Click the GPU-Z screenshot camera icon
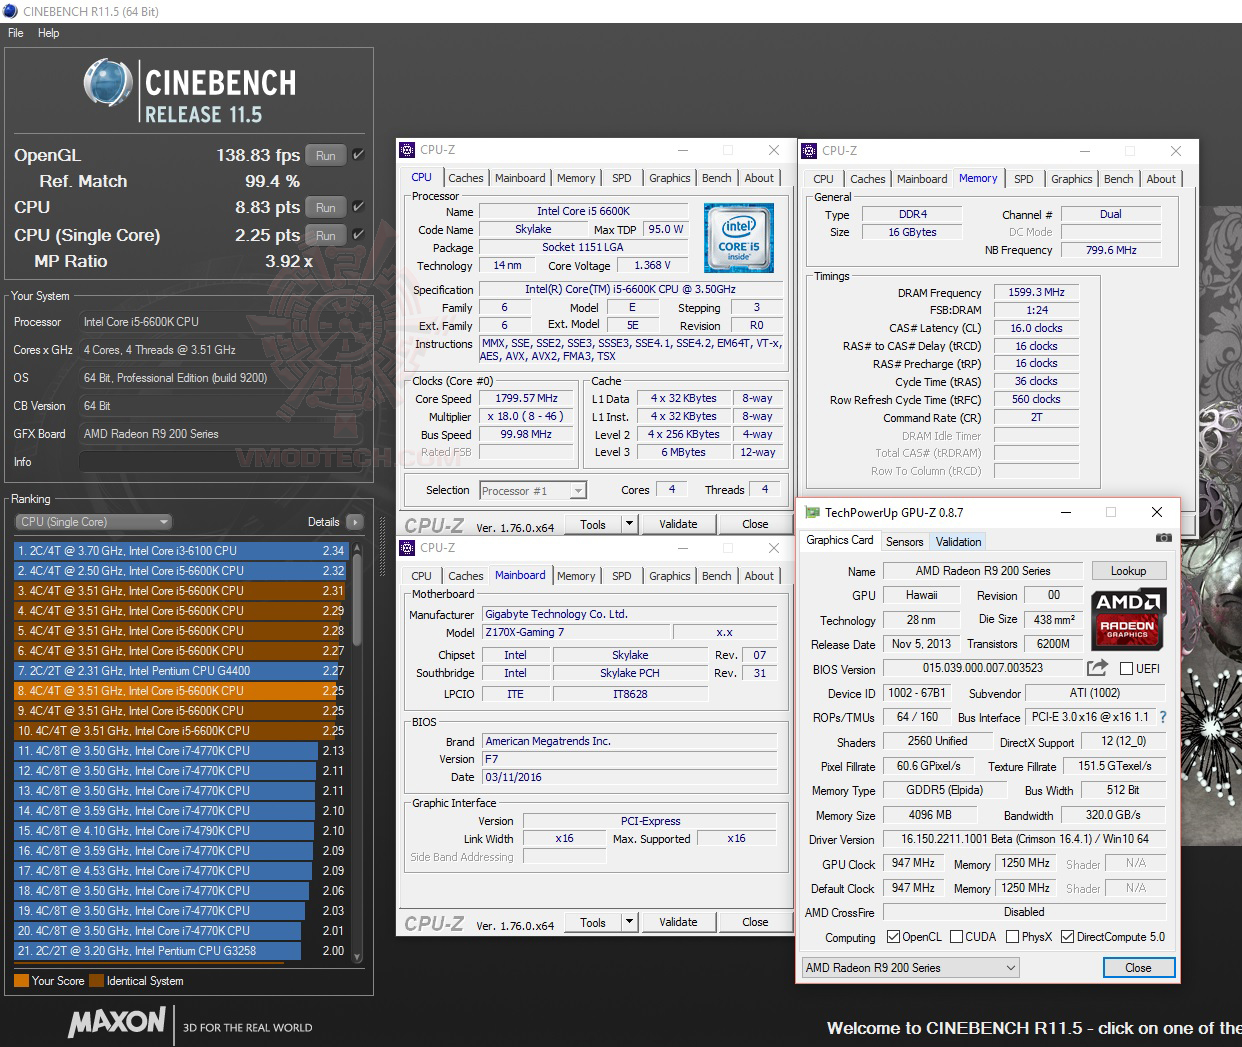The image size is (1242, 1047). [x=1163, y=538]
